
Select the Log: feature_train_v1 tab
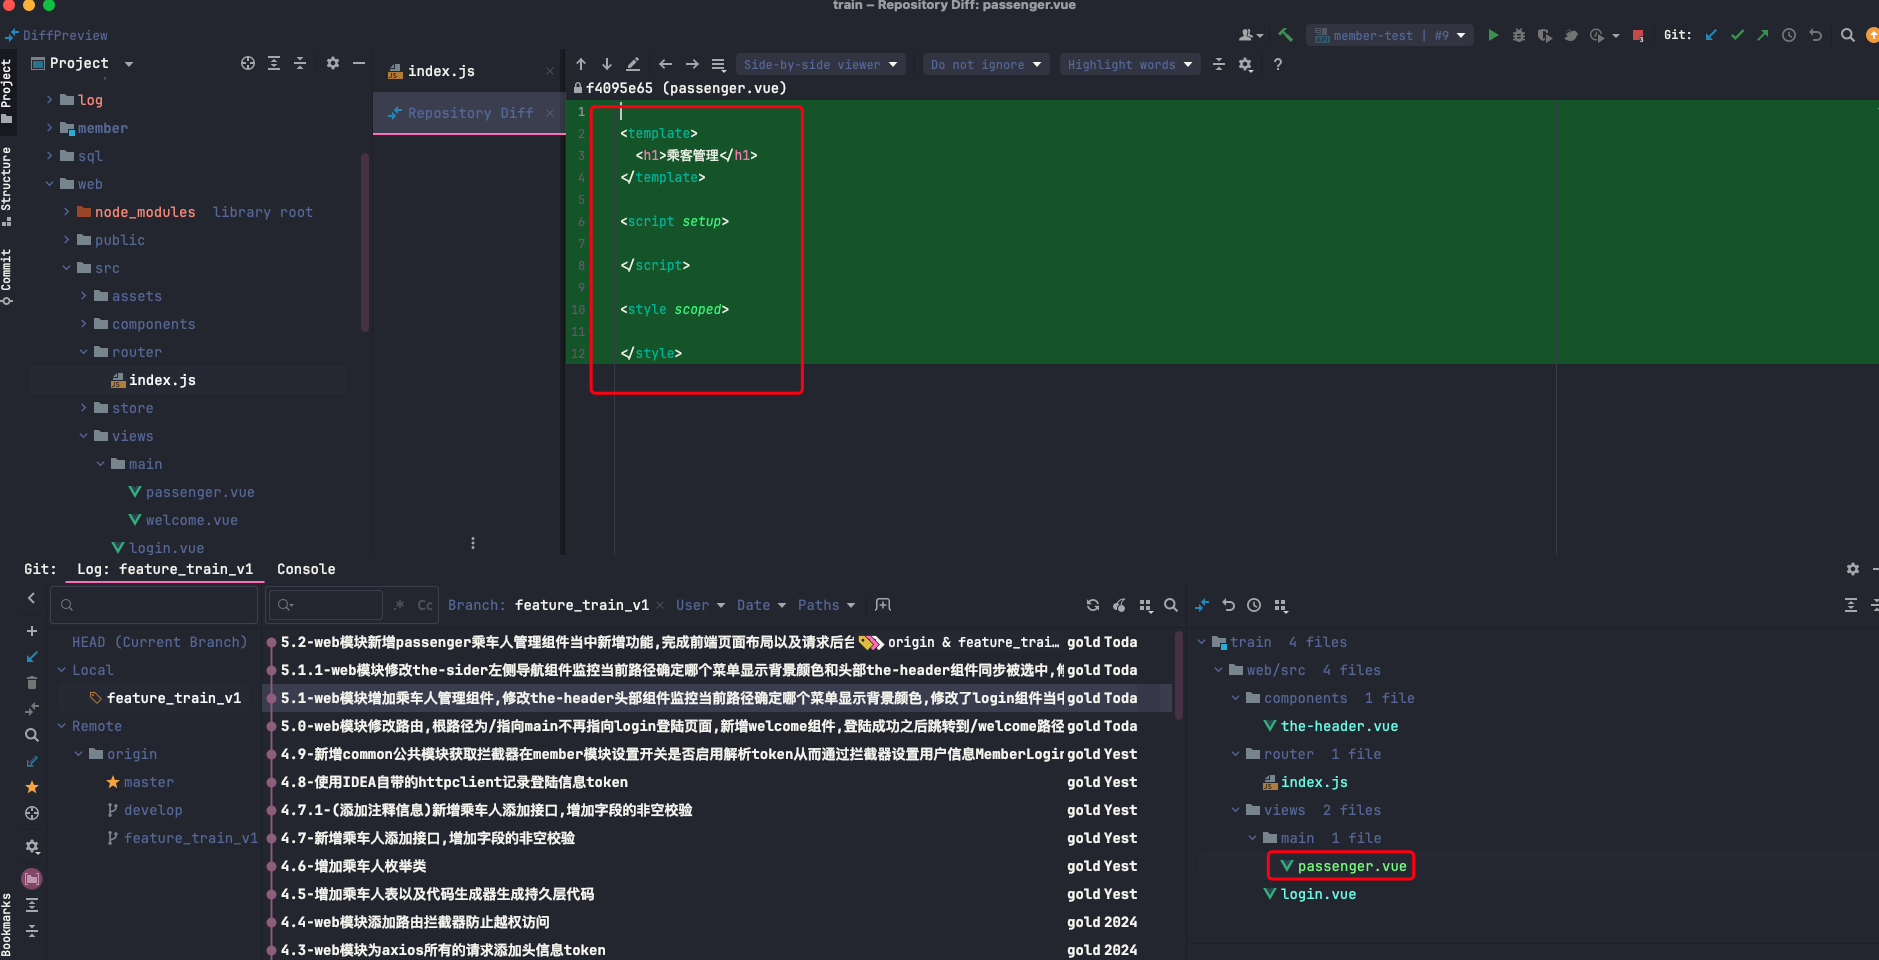(165, 569)
